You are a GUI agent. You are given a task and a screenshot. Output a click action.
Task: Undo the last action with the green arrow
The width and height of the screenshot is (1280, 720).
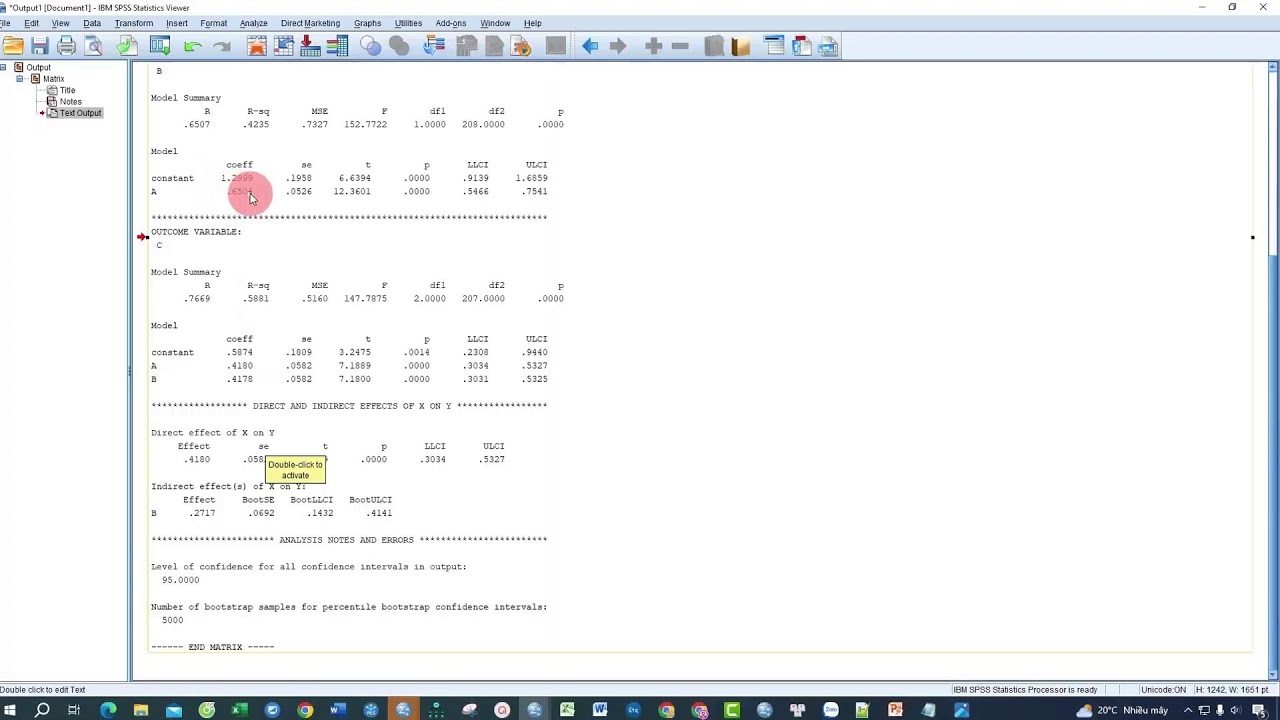click(x=192, y=46)
